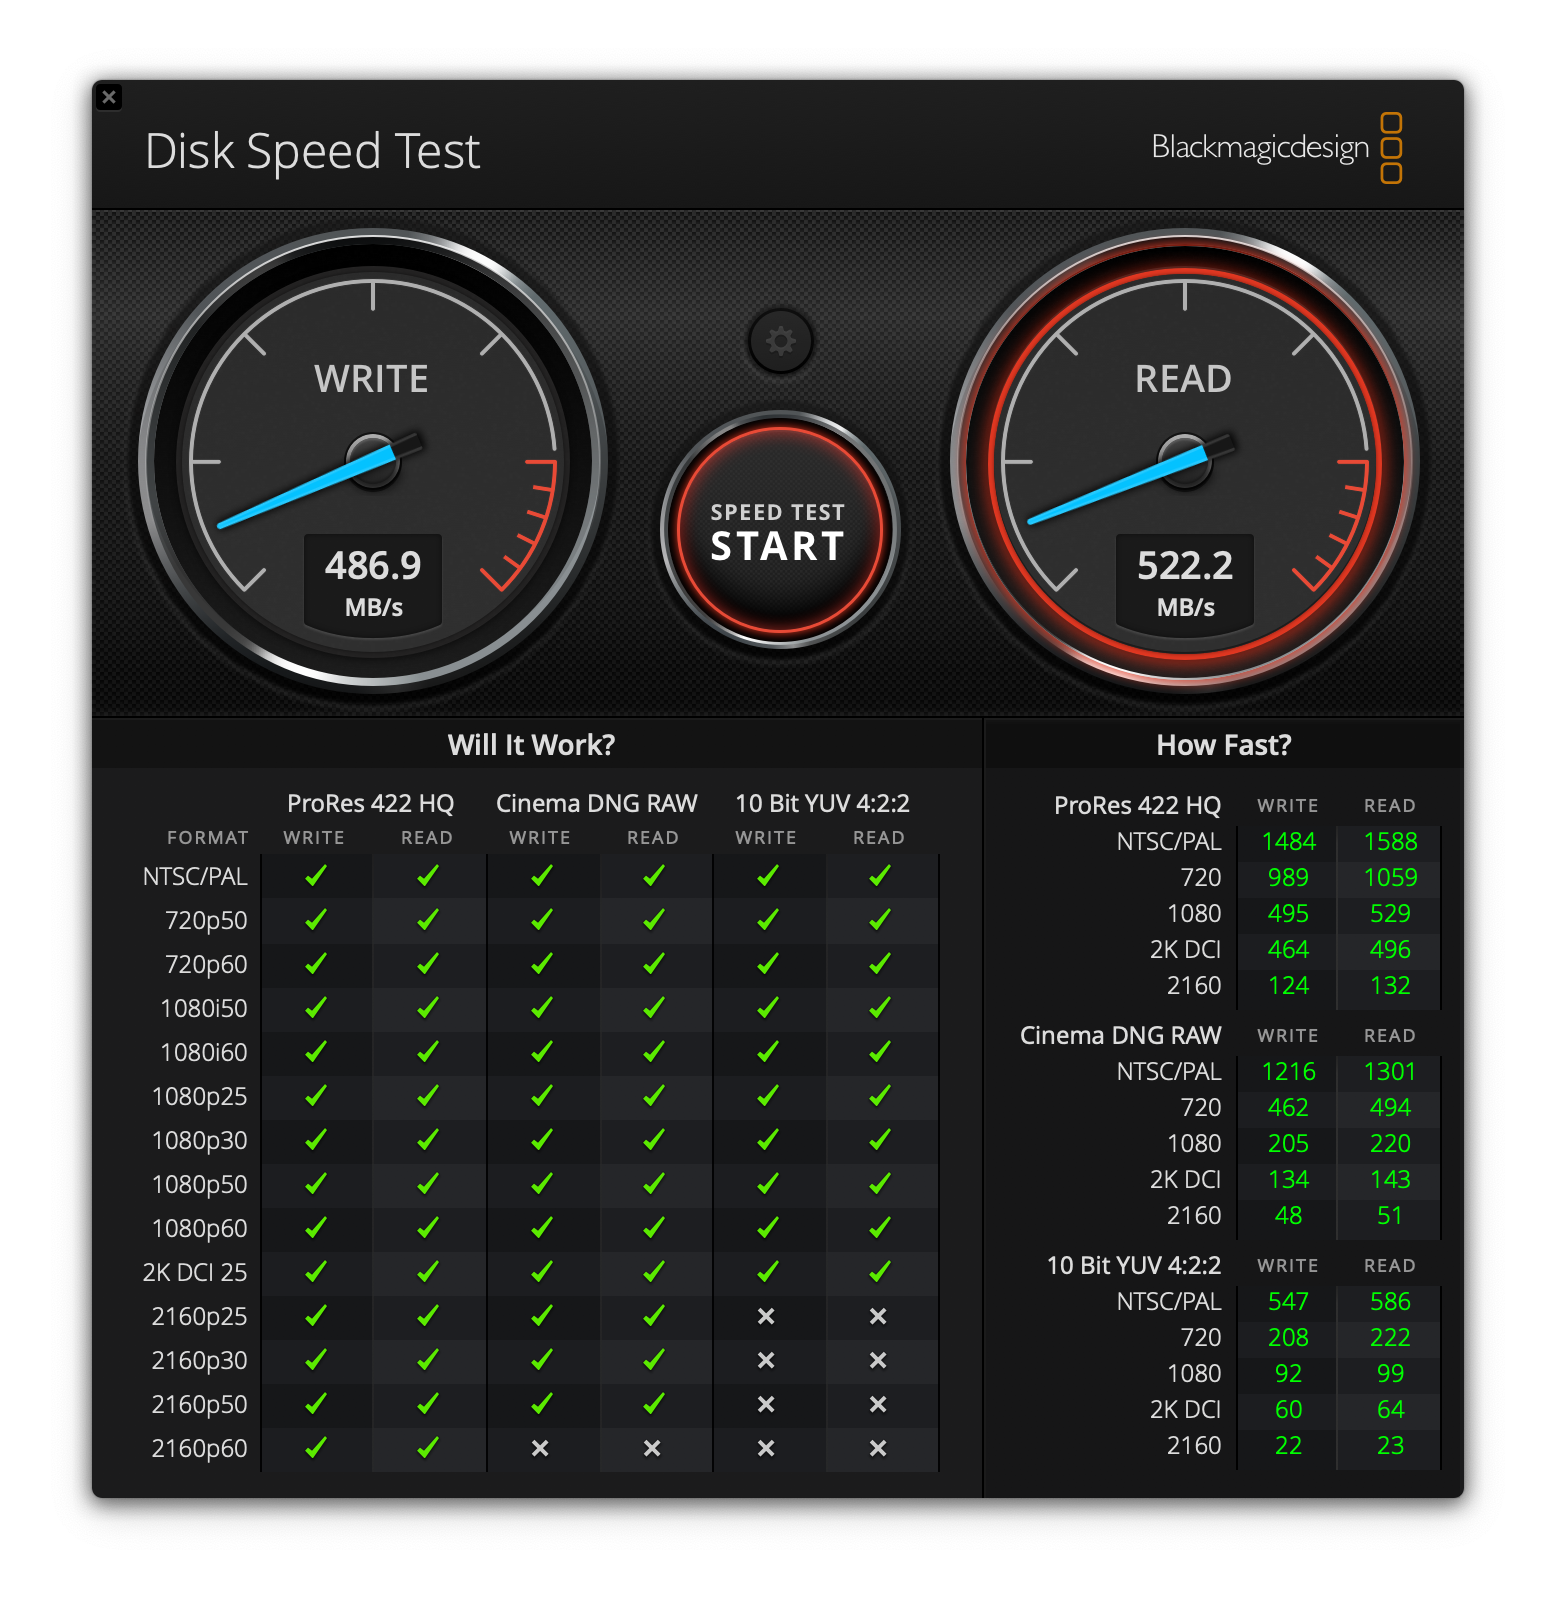The image size is (1556, 1604).
Task: Click 10 Bit YUV write X mark for 2160p30
Action: pyautogui.click(x=766, y=1360)
